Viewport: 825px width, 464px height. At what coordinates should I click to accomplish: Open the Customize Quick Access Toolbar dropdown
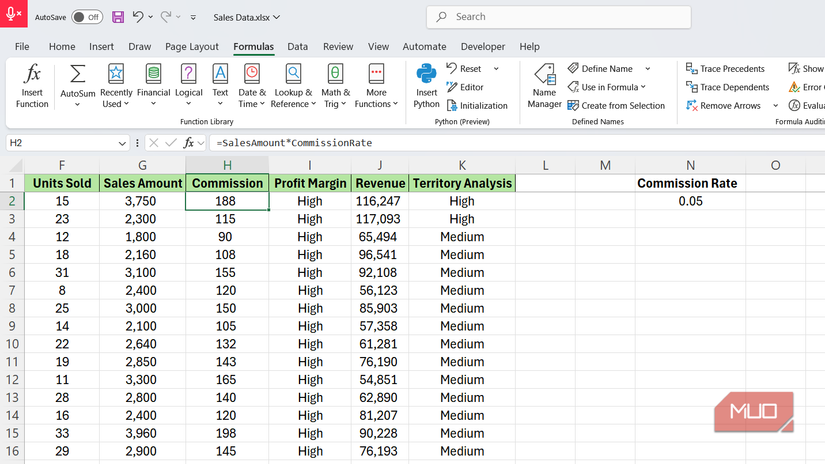point(193,17)
